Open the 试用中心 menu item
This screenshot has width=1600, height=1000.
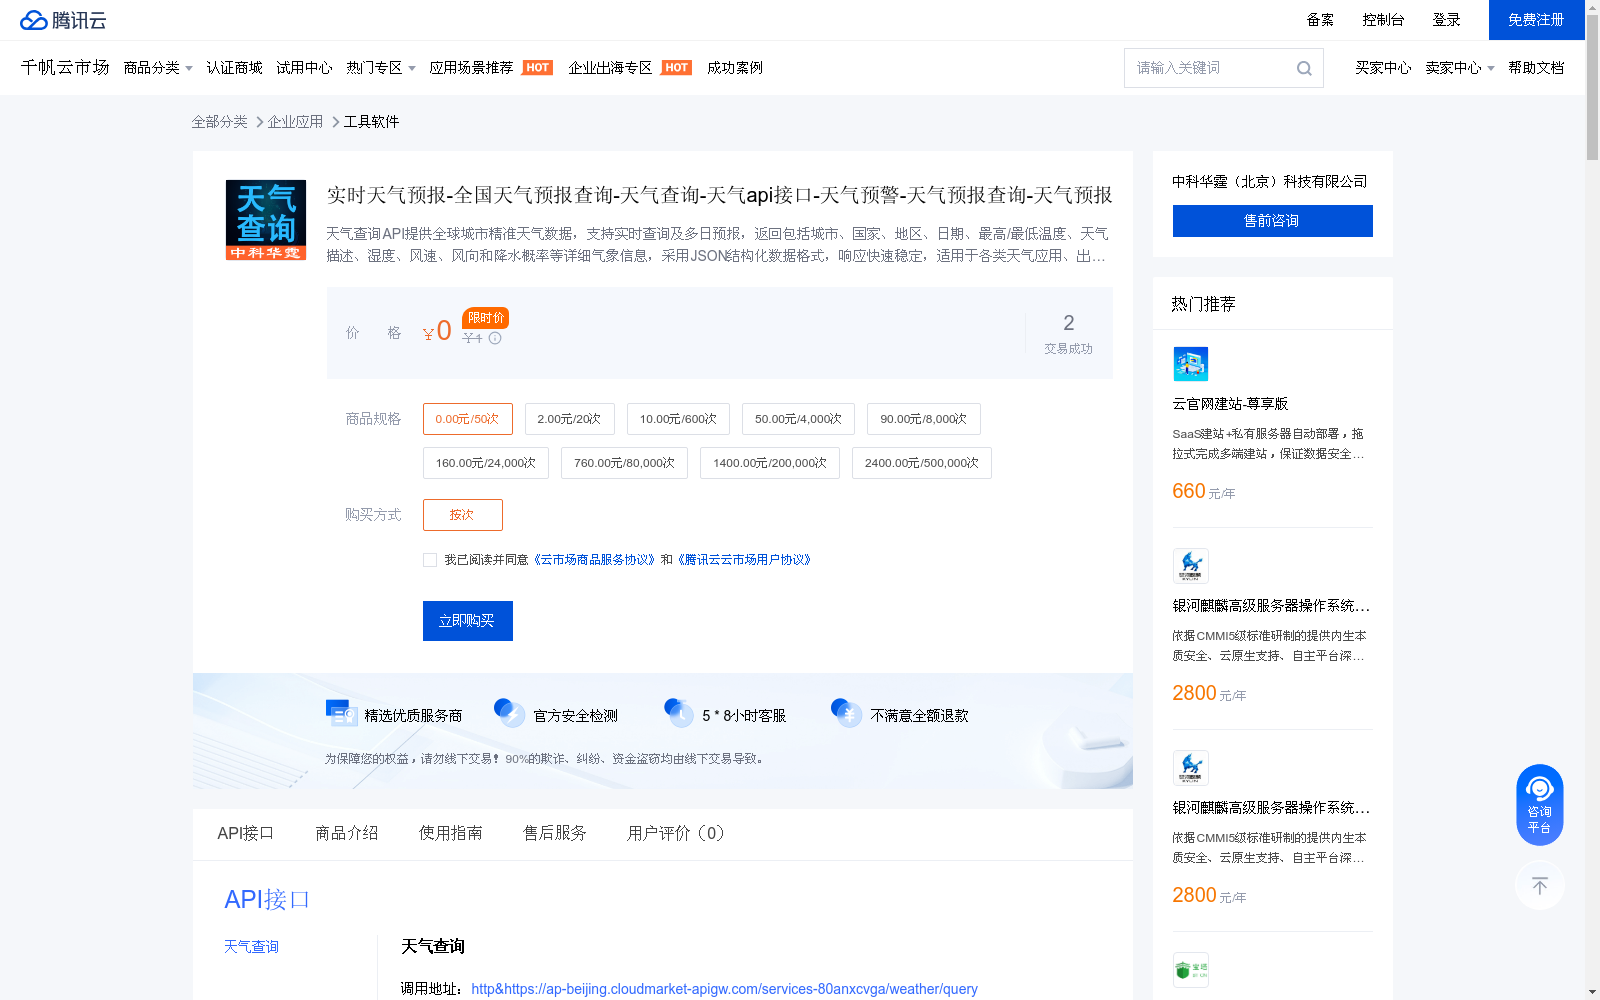(x=304, y=68)
